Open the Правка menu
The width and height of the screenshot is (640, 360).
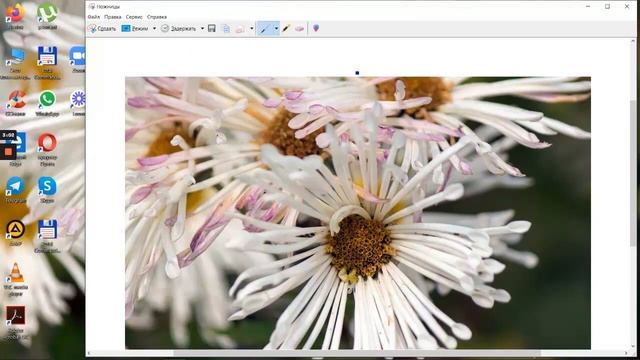[112, 17]
